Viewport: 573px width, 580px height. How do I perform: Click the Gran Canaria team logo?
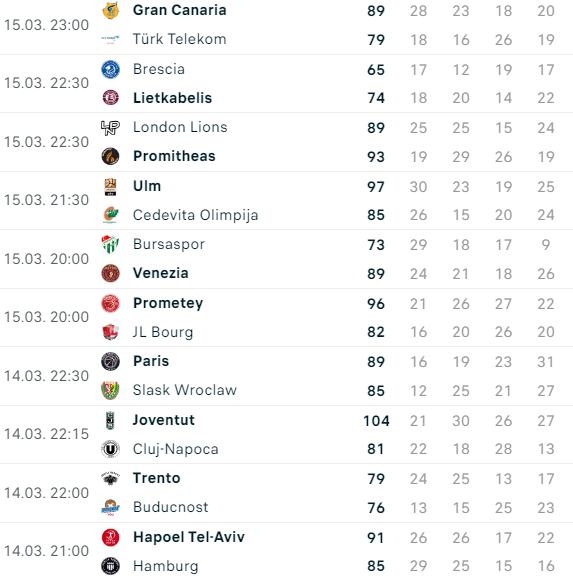click(111, 10)
